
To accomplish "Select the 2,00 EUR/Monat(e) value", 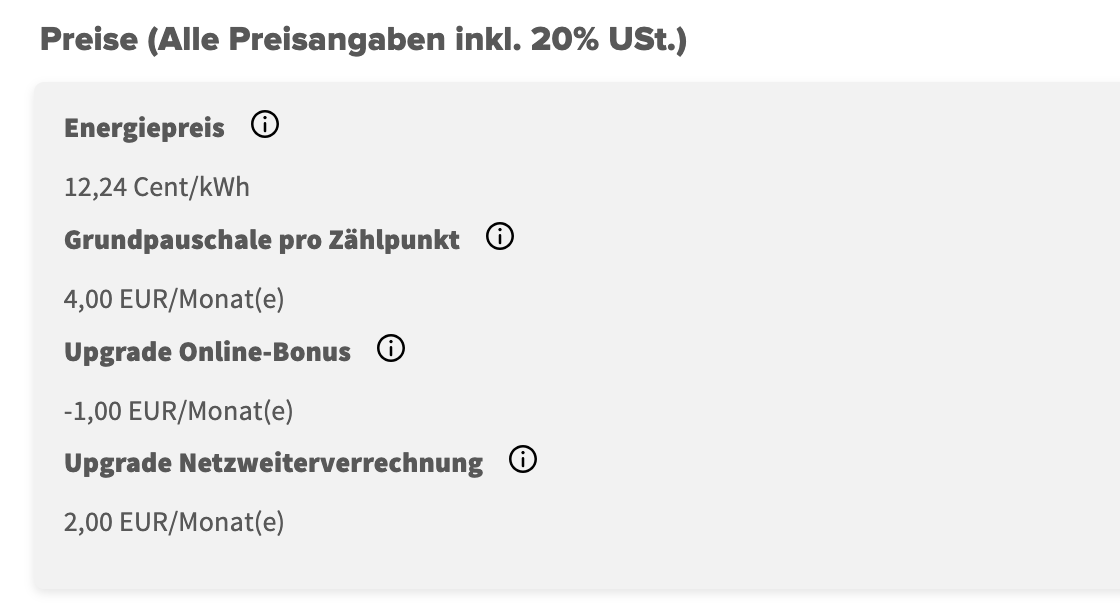I will pyautogui.click(x=174, y=522).
